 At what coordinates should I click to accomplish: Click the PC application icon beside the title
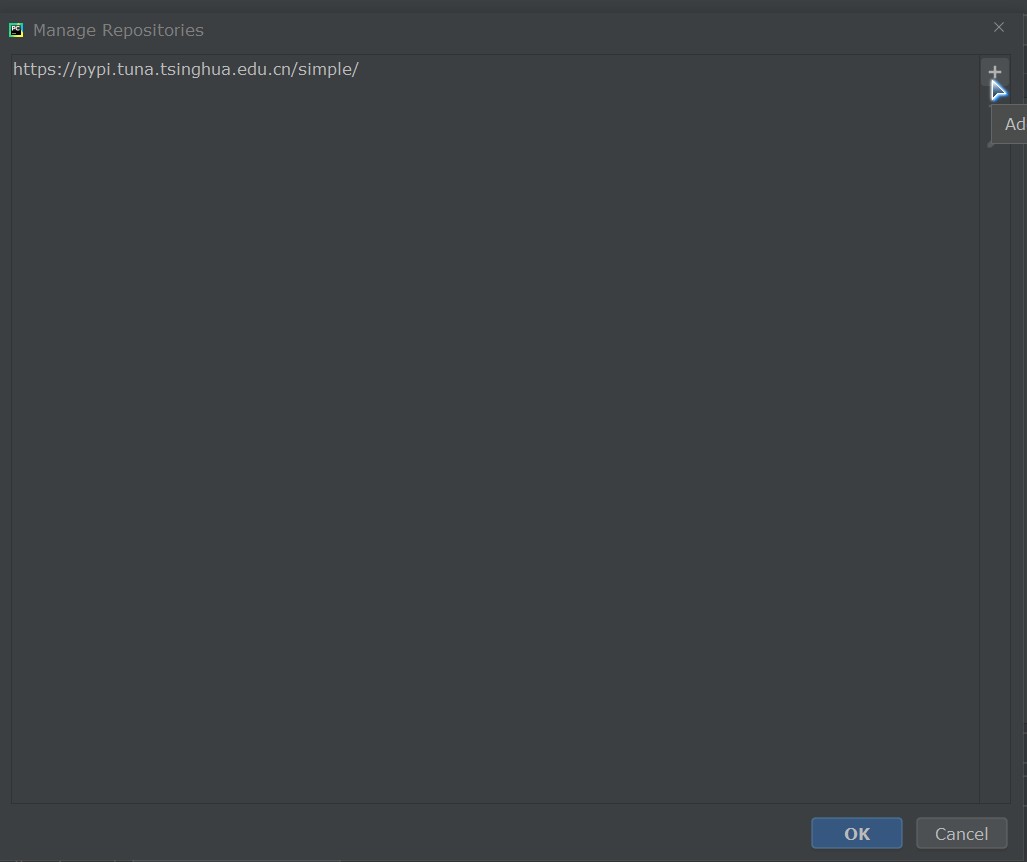click(x=16, y=30)
